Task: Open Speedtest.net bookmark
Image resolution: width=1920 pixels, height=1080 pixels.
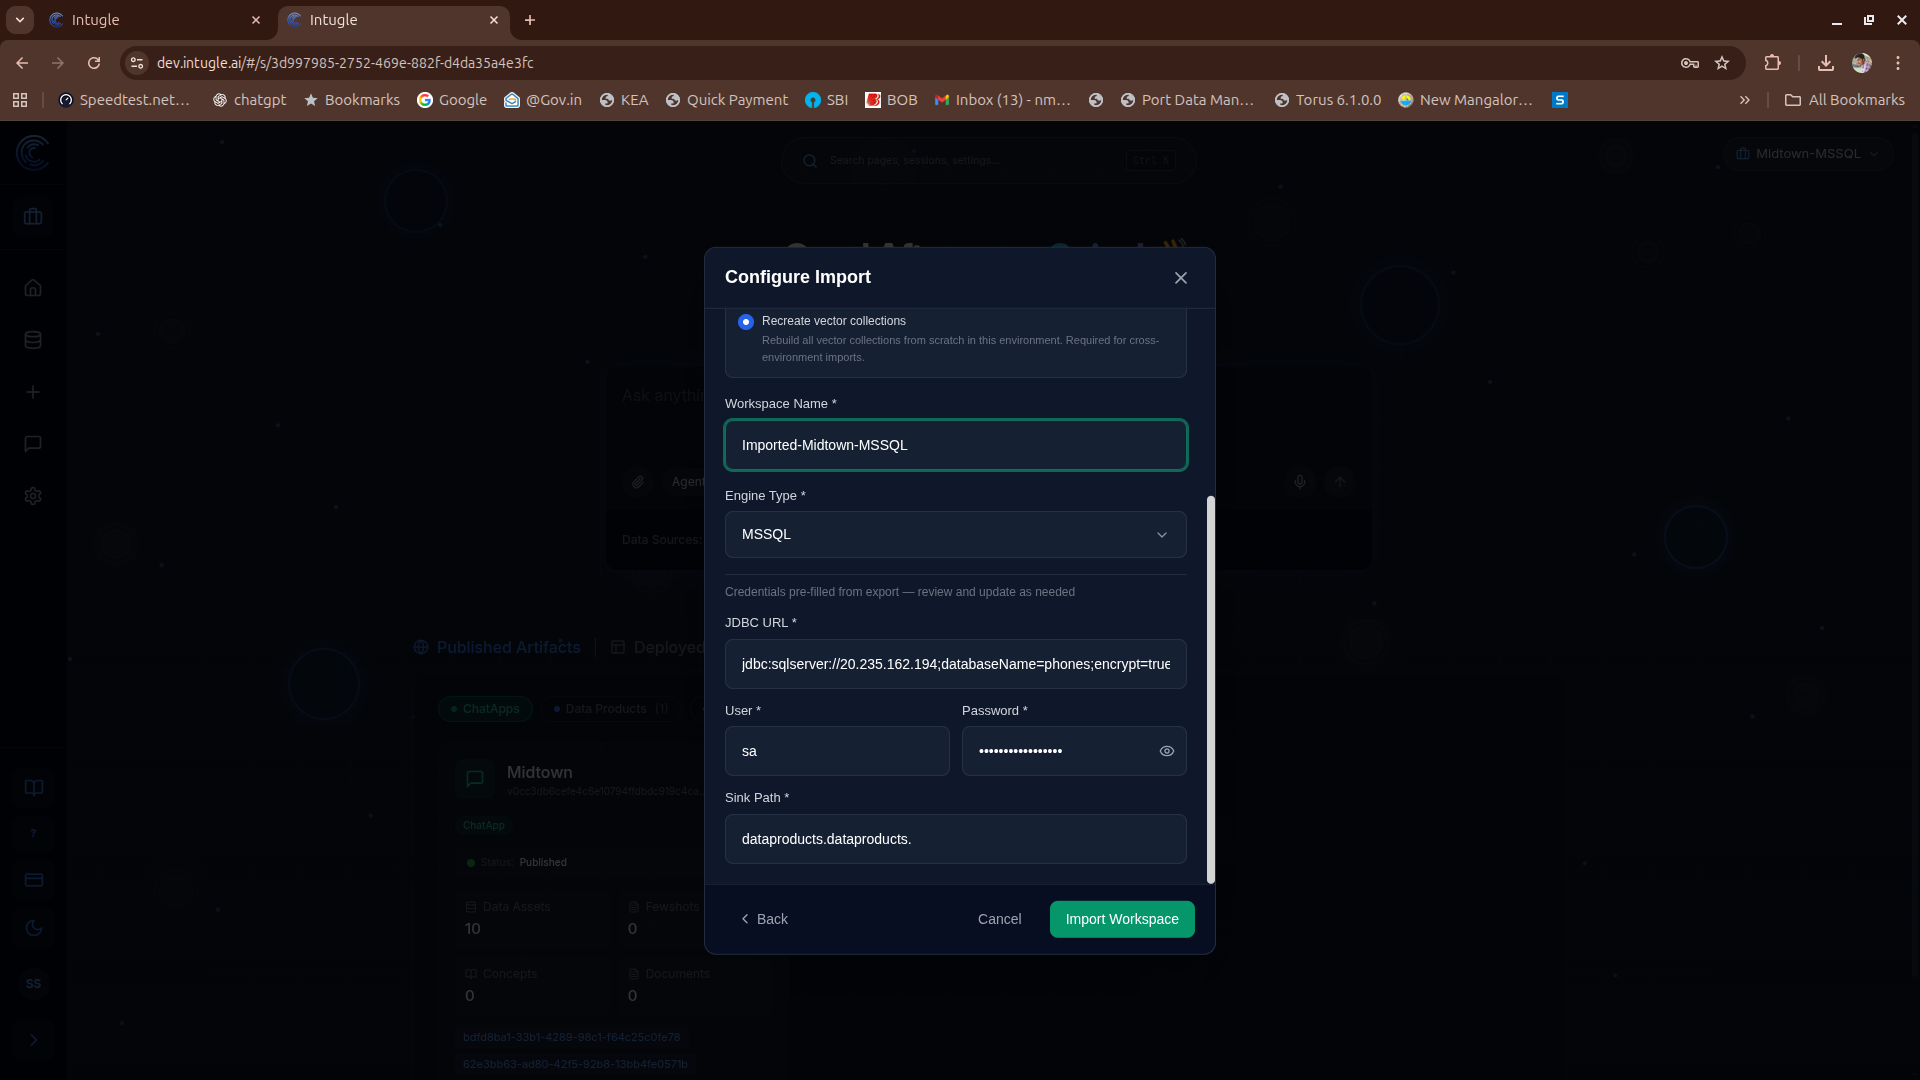Action: (x=124, y=100)
